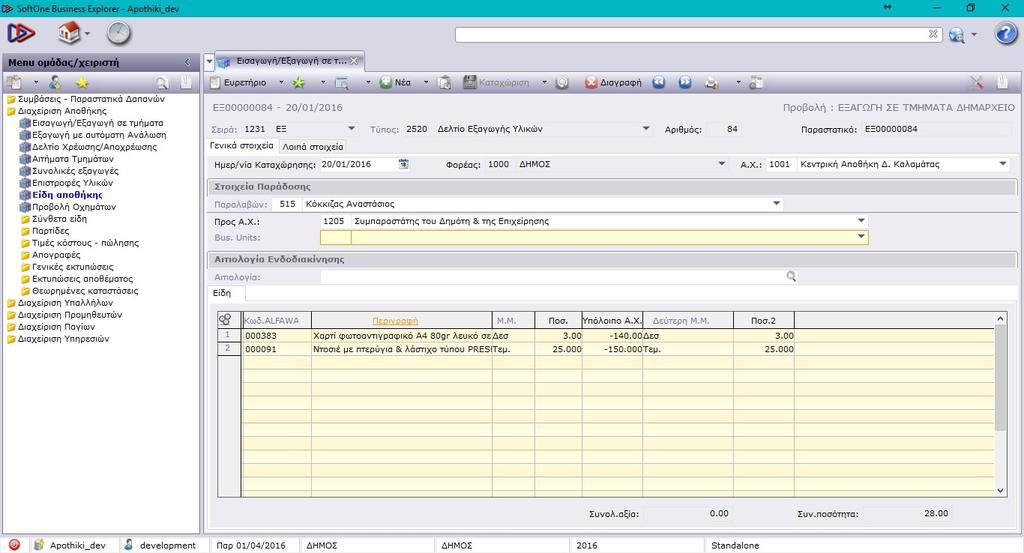Screen dimensions: 1024x553
Task: Open the Φορέας dropdown arrow
Action: [x=722, y=164]
